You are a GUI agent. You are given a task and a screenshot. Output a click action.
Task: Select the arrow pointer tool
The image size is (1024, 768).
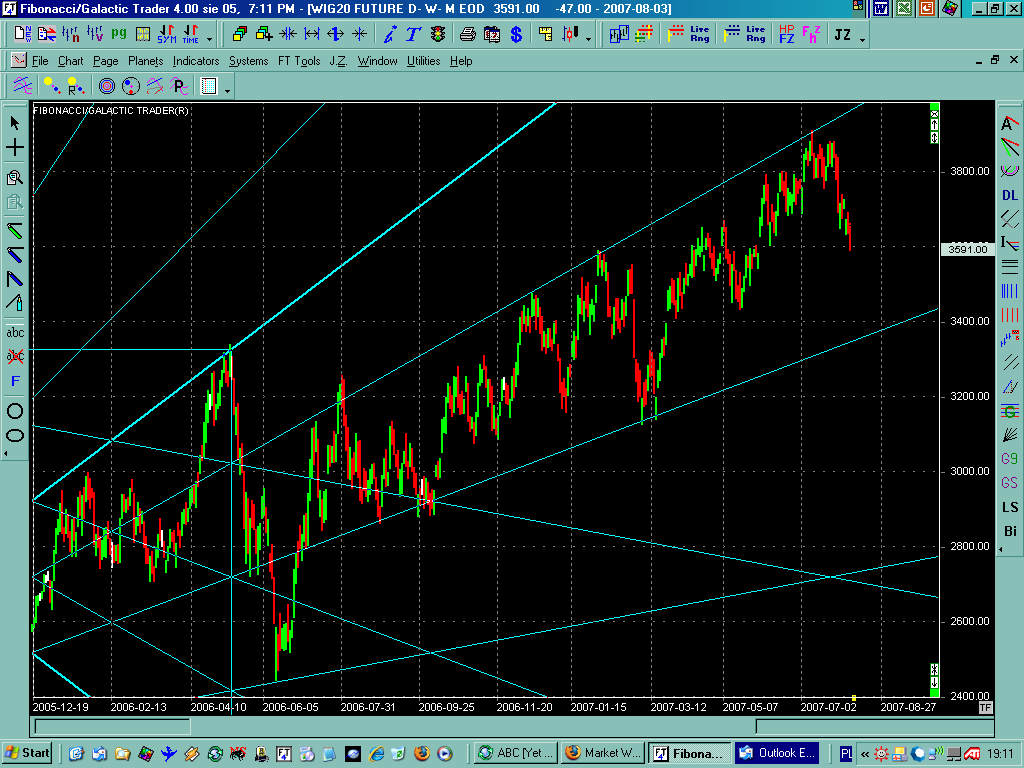point(15,123)
